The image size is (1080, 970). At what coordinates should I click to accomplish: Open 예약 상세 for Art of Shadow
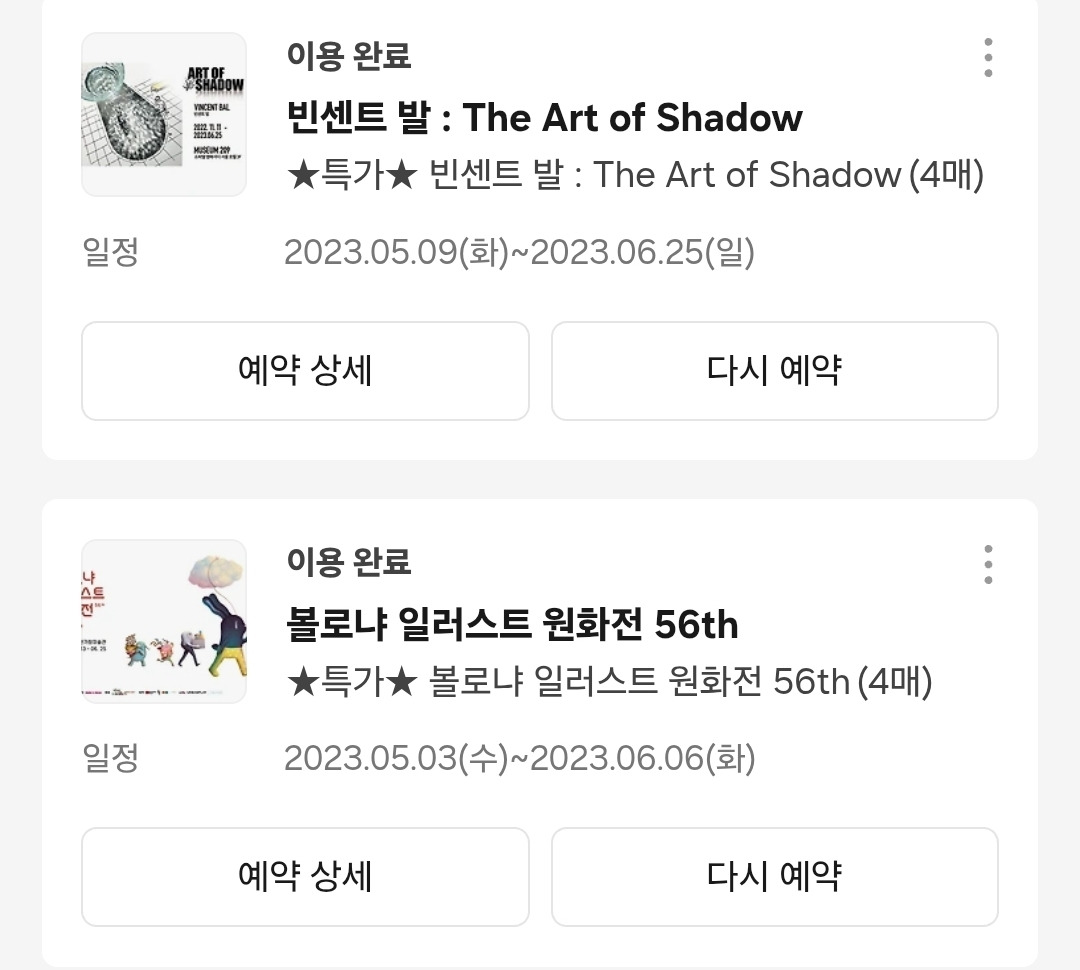(304, 371)
